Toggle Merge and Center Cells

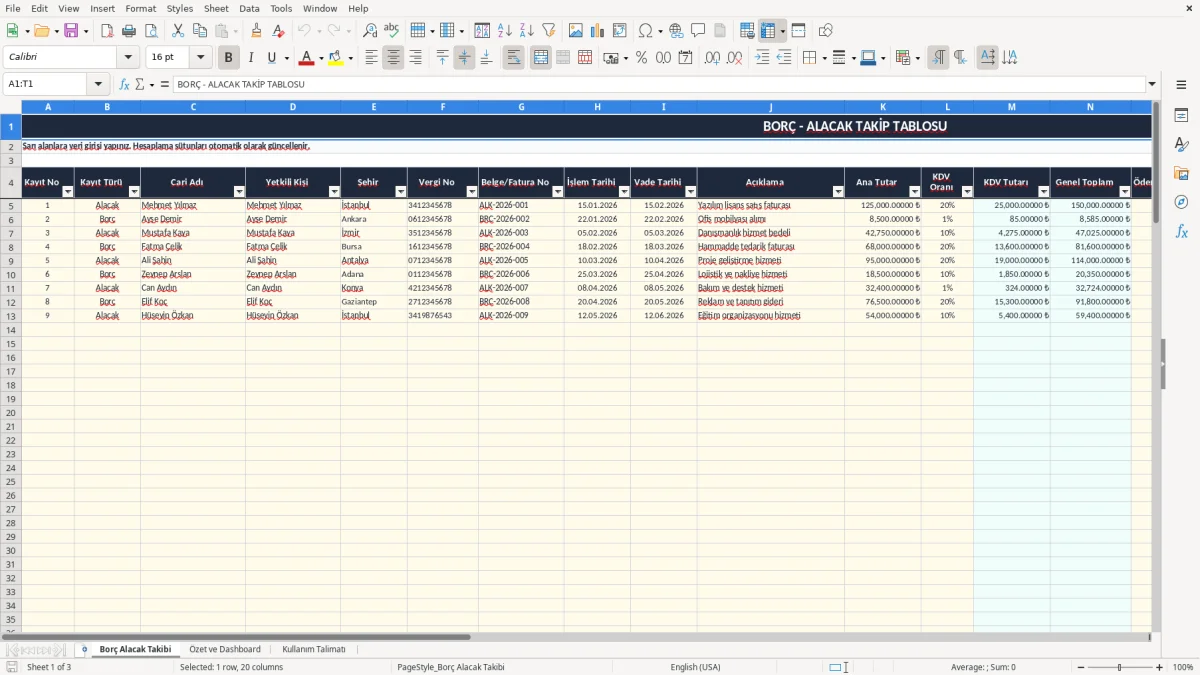[541, 58]
